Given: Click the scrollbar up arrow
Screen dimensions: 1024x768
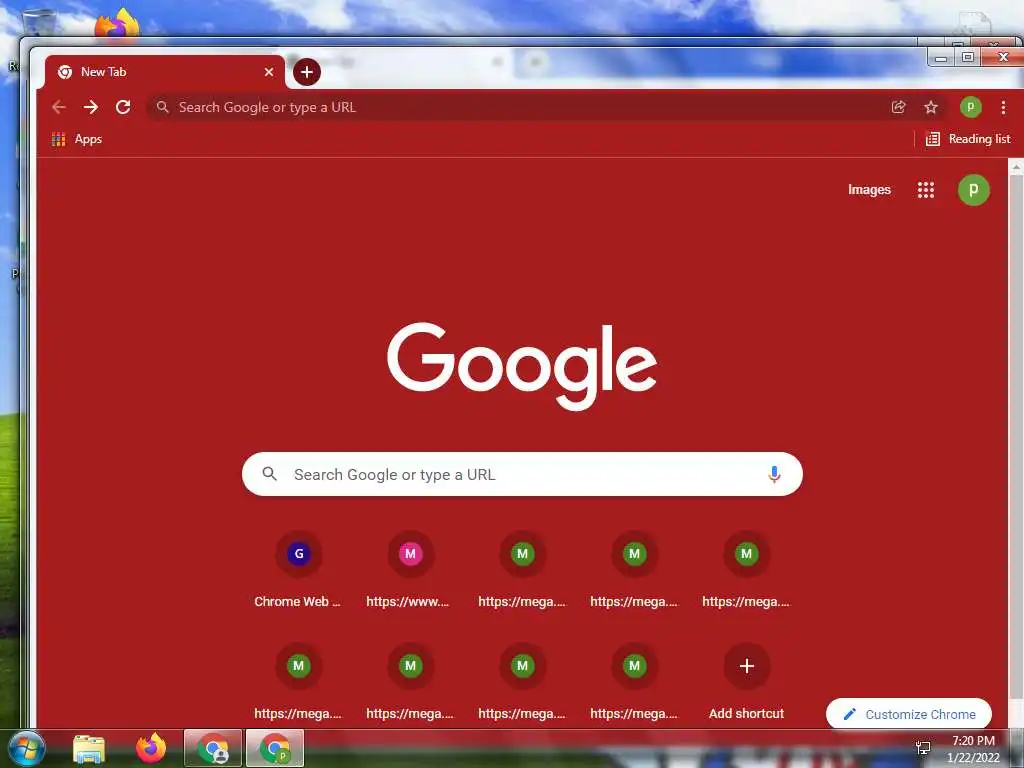Looking at the screenshot, I should [x=1016, y=167].
